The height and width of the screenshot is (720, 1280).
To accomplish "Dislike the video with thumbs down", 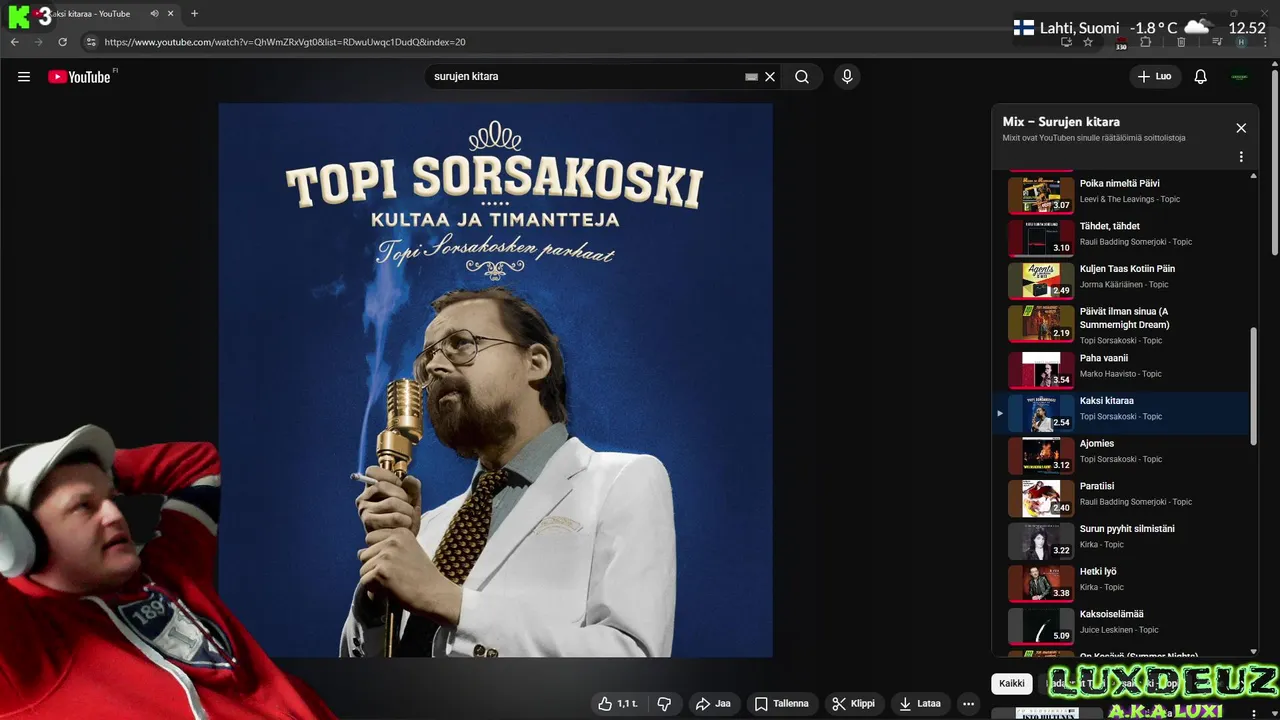I will click(664, 704).
